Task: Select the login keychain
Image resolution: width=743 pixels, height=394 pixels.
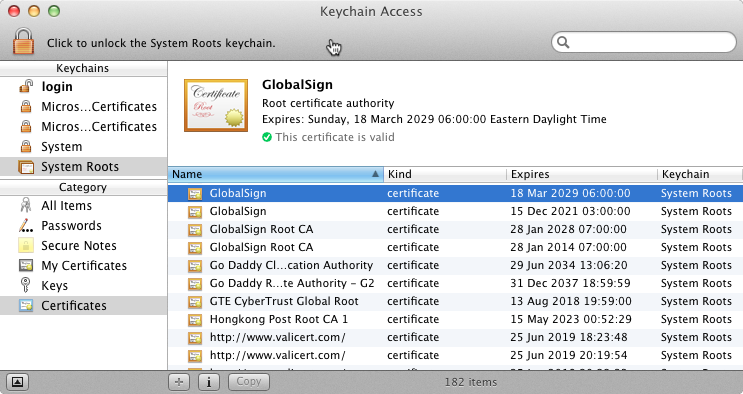Action: coord(83,87)
